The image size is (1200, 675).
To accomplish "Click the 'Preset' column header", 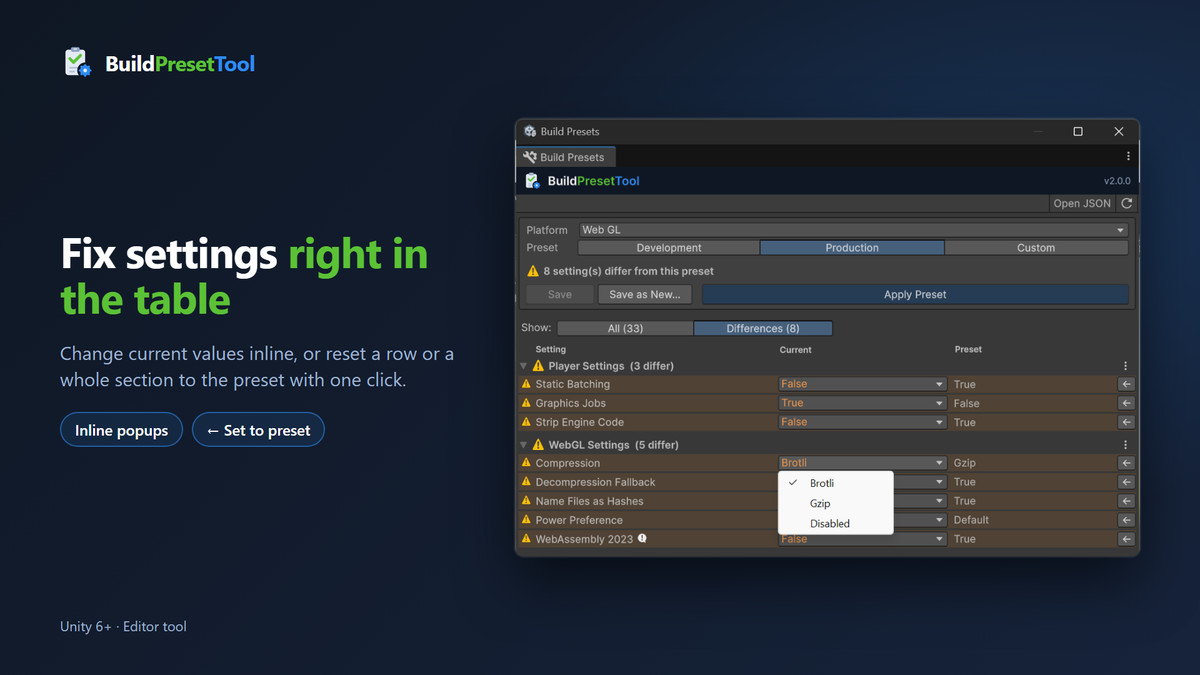I will pos(968,349).
